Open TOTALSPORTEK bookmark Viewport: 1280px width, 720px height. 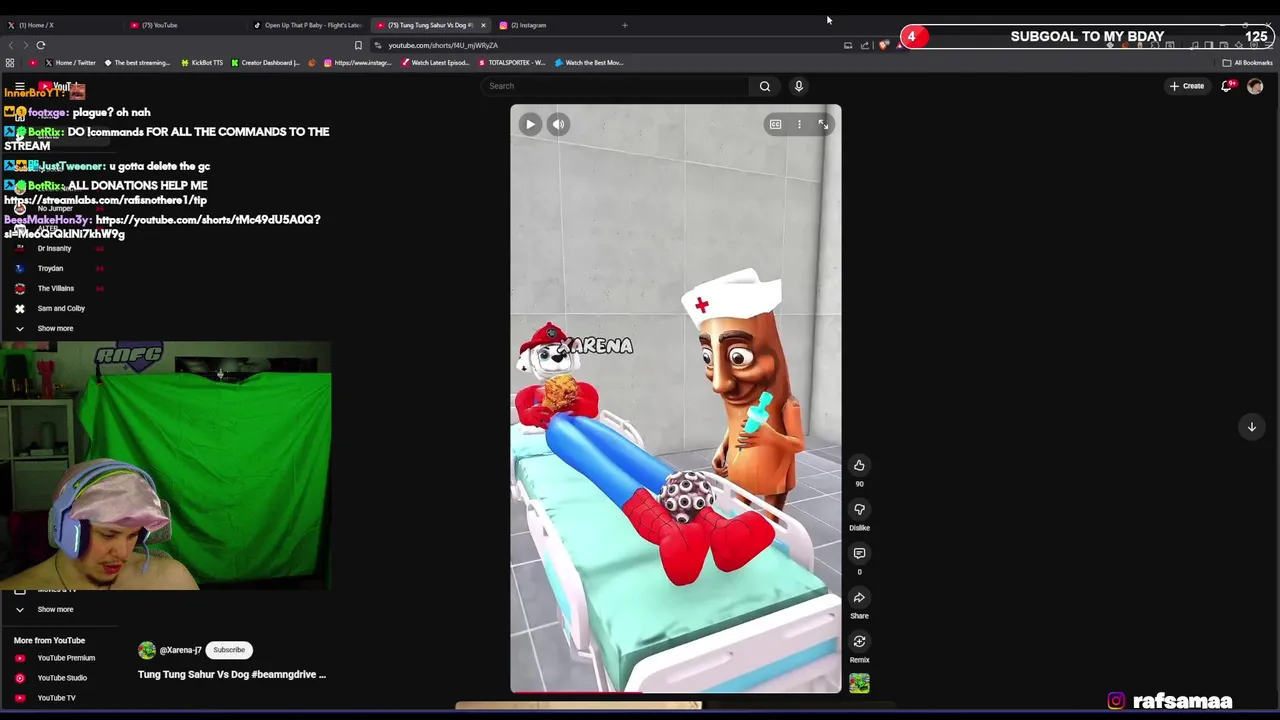pyautogui.click(x=512, y=63)
